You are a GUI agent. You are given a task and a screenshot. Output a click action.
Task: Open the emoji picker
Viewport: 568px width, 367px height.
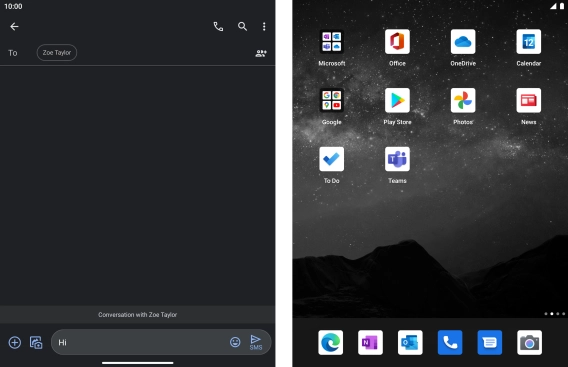[x=235, y=342]
